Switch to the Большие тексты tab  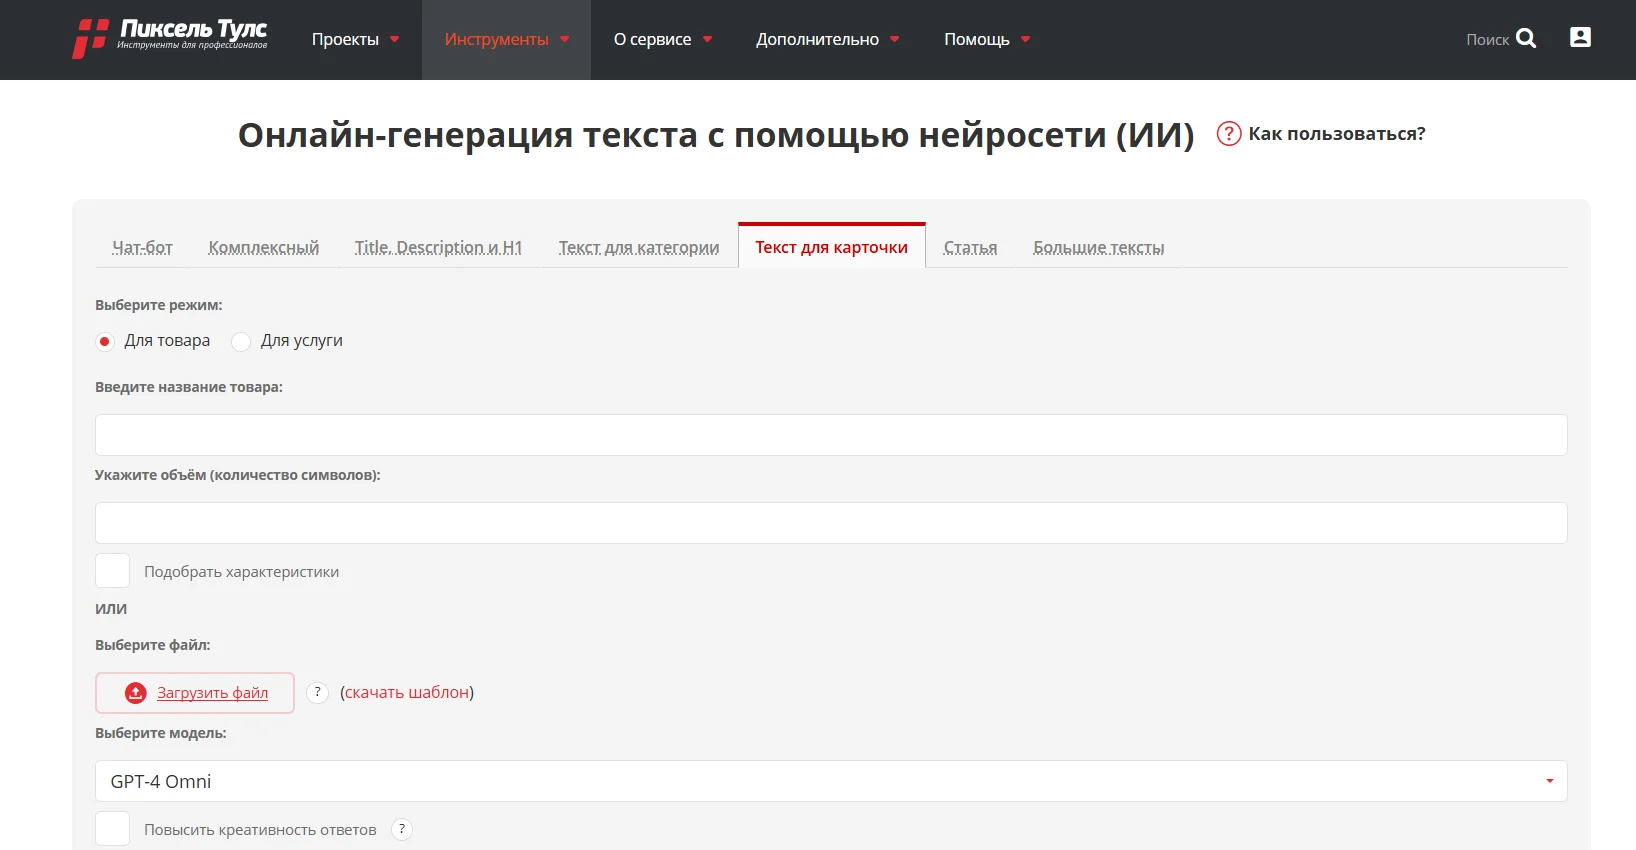tap(1099, 247)
